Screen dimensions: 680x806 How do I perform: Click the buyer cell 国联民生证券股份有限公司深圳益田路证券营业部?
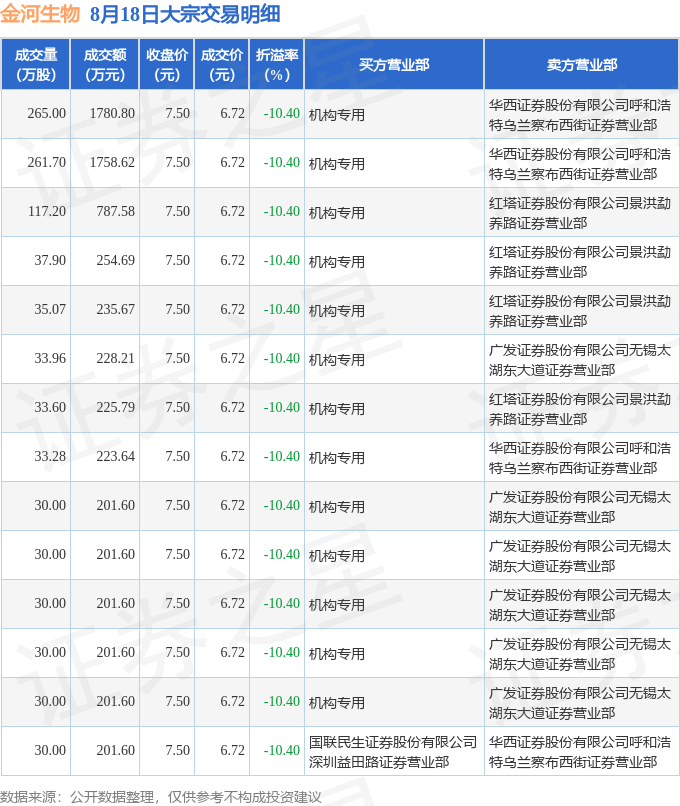click(393, 752)
